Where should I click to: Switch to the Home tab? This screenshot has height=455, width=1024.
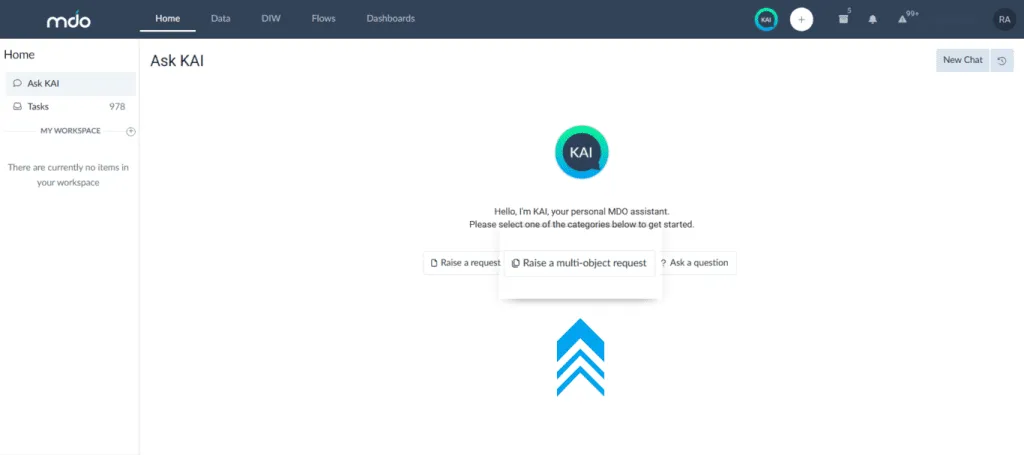tap(168, 18)
